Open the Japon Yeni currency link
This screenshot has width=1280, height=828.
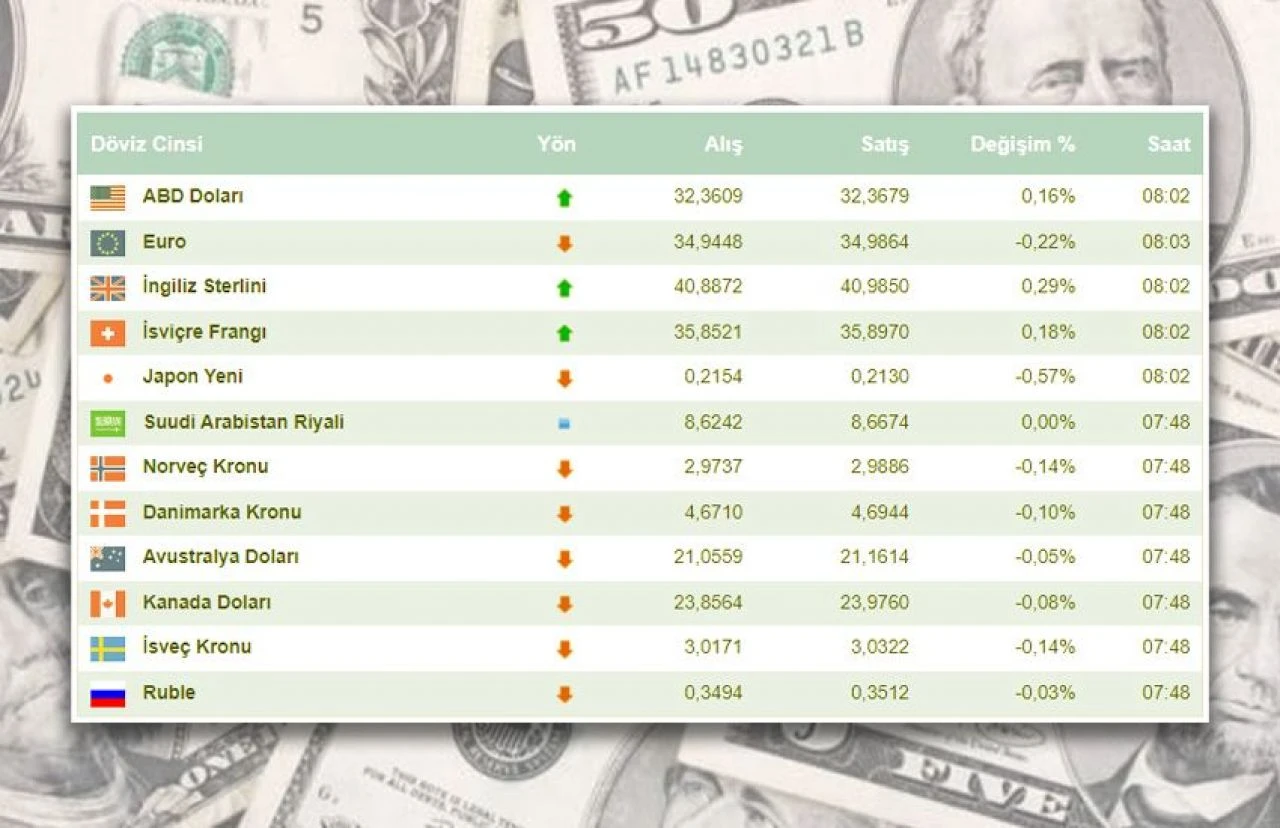click(192, 376)
